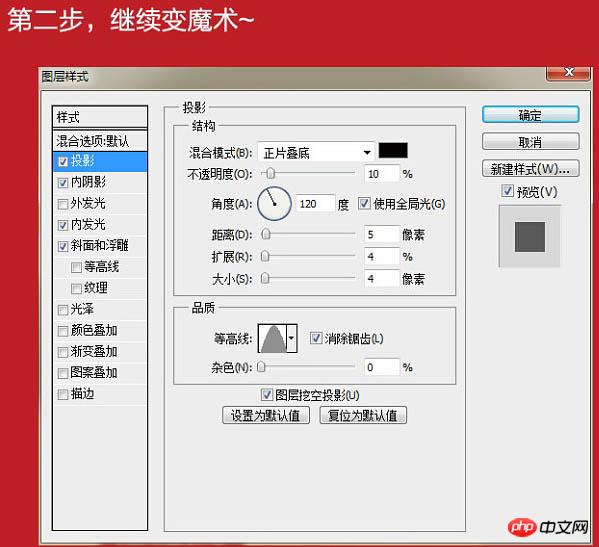Click the black shadow color swatch
599x547 pixels.
(393, 151)
